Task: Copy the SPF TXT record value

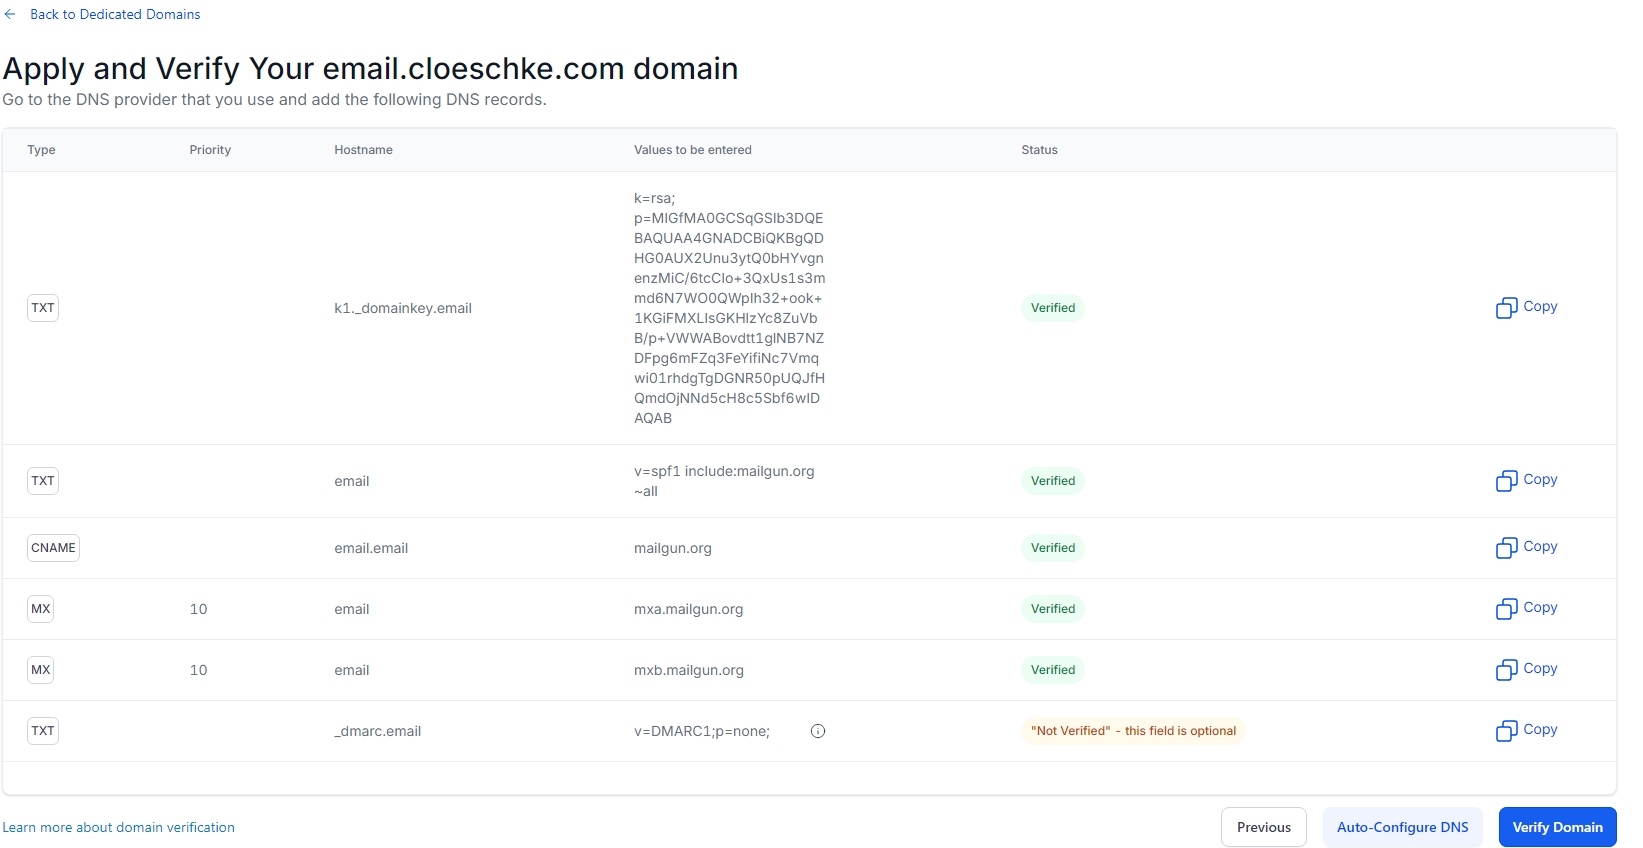Action: click(x=1526, y=480)
